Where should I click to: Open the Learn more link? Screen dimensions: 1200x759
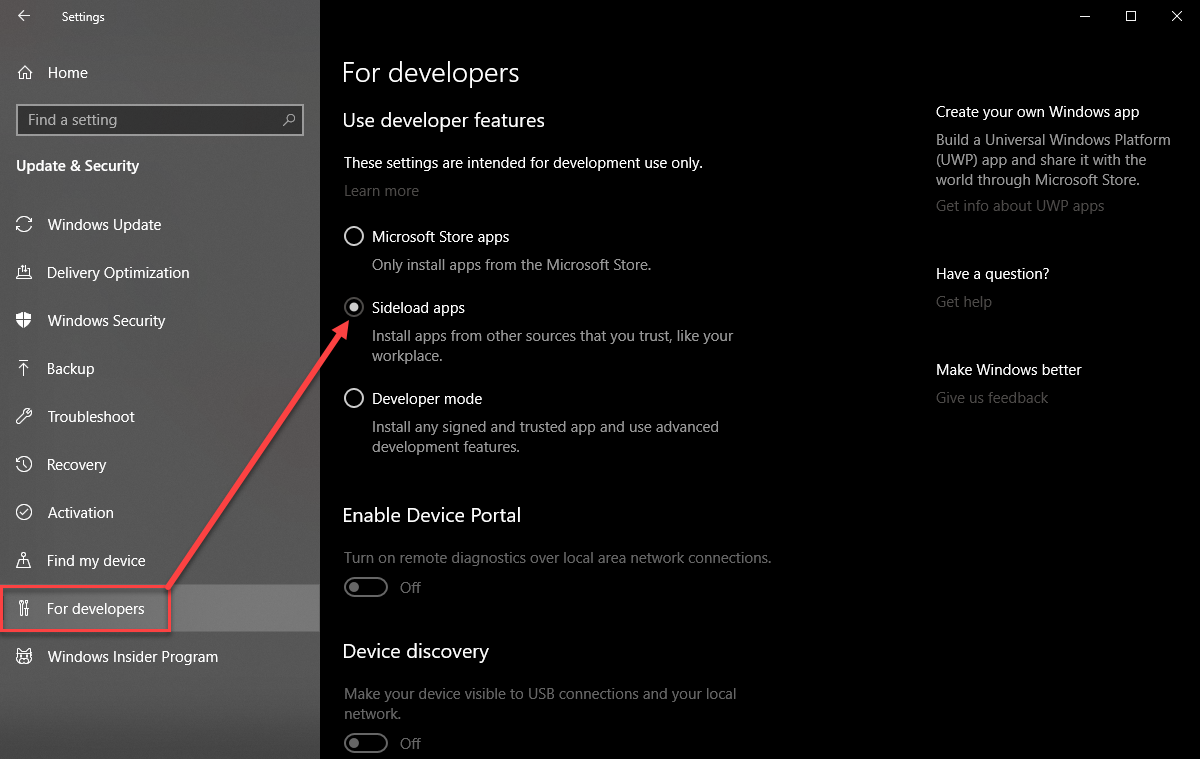point(381,190)
